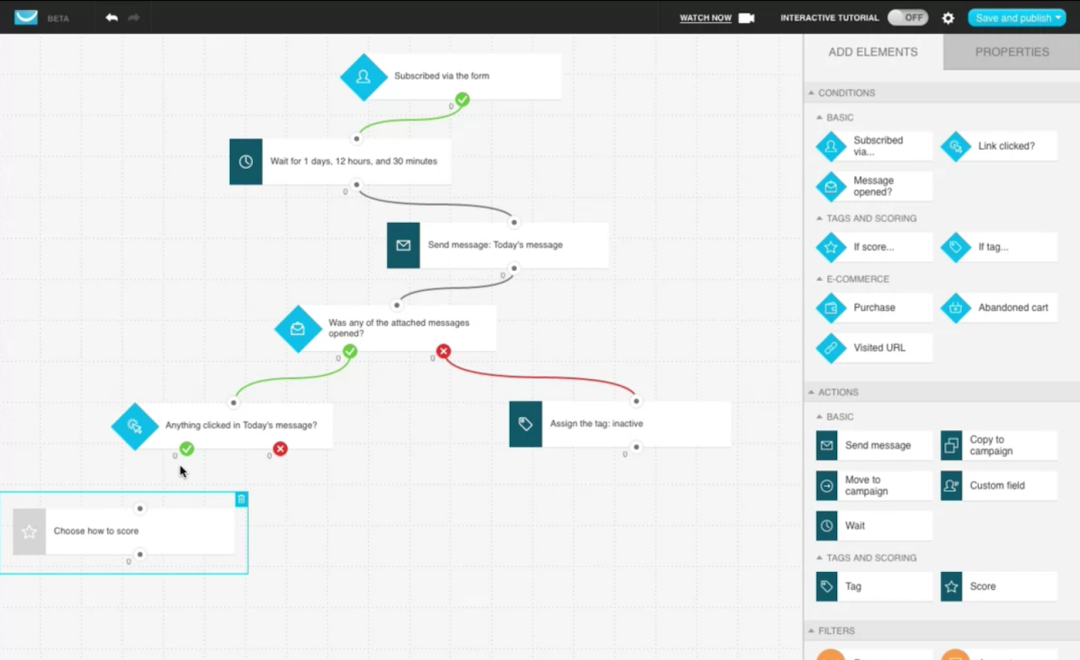Click the redo arrow in top bar
This screenshot has height=660, width=1080.
tap(134, 18)
